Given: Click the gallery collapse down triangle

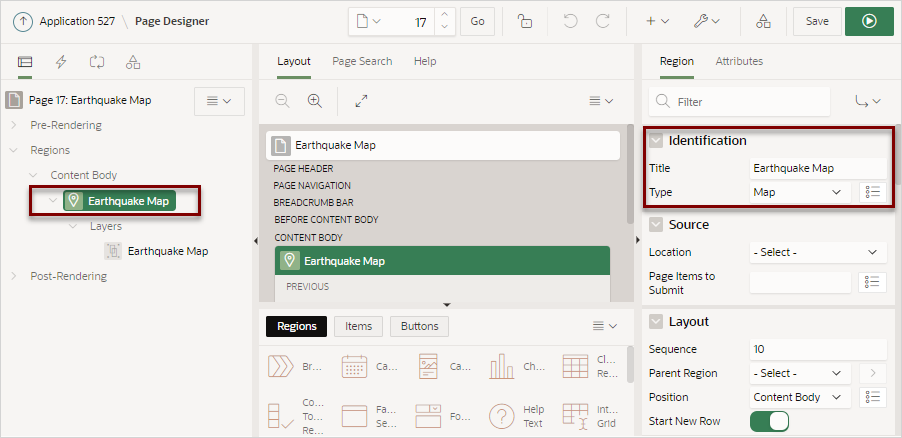Looking at the screenshot, I should [x=446, y=304].
